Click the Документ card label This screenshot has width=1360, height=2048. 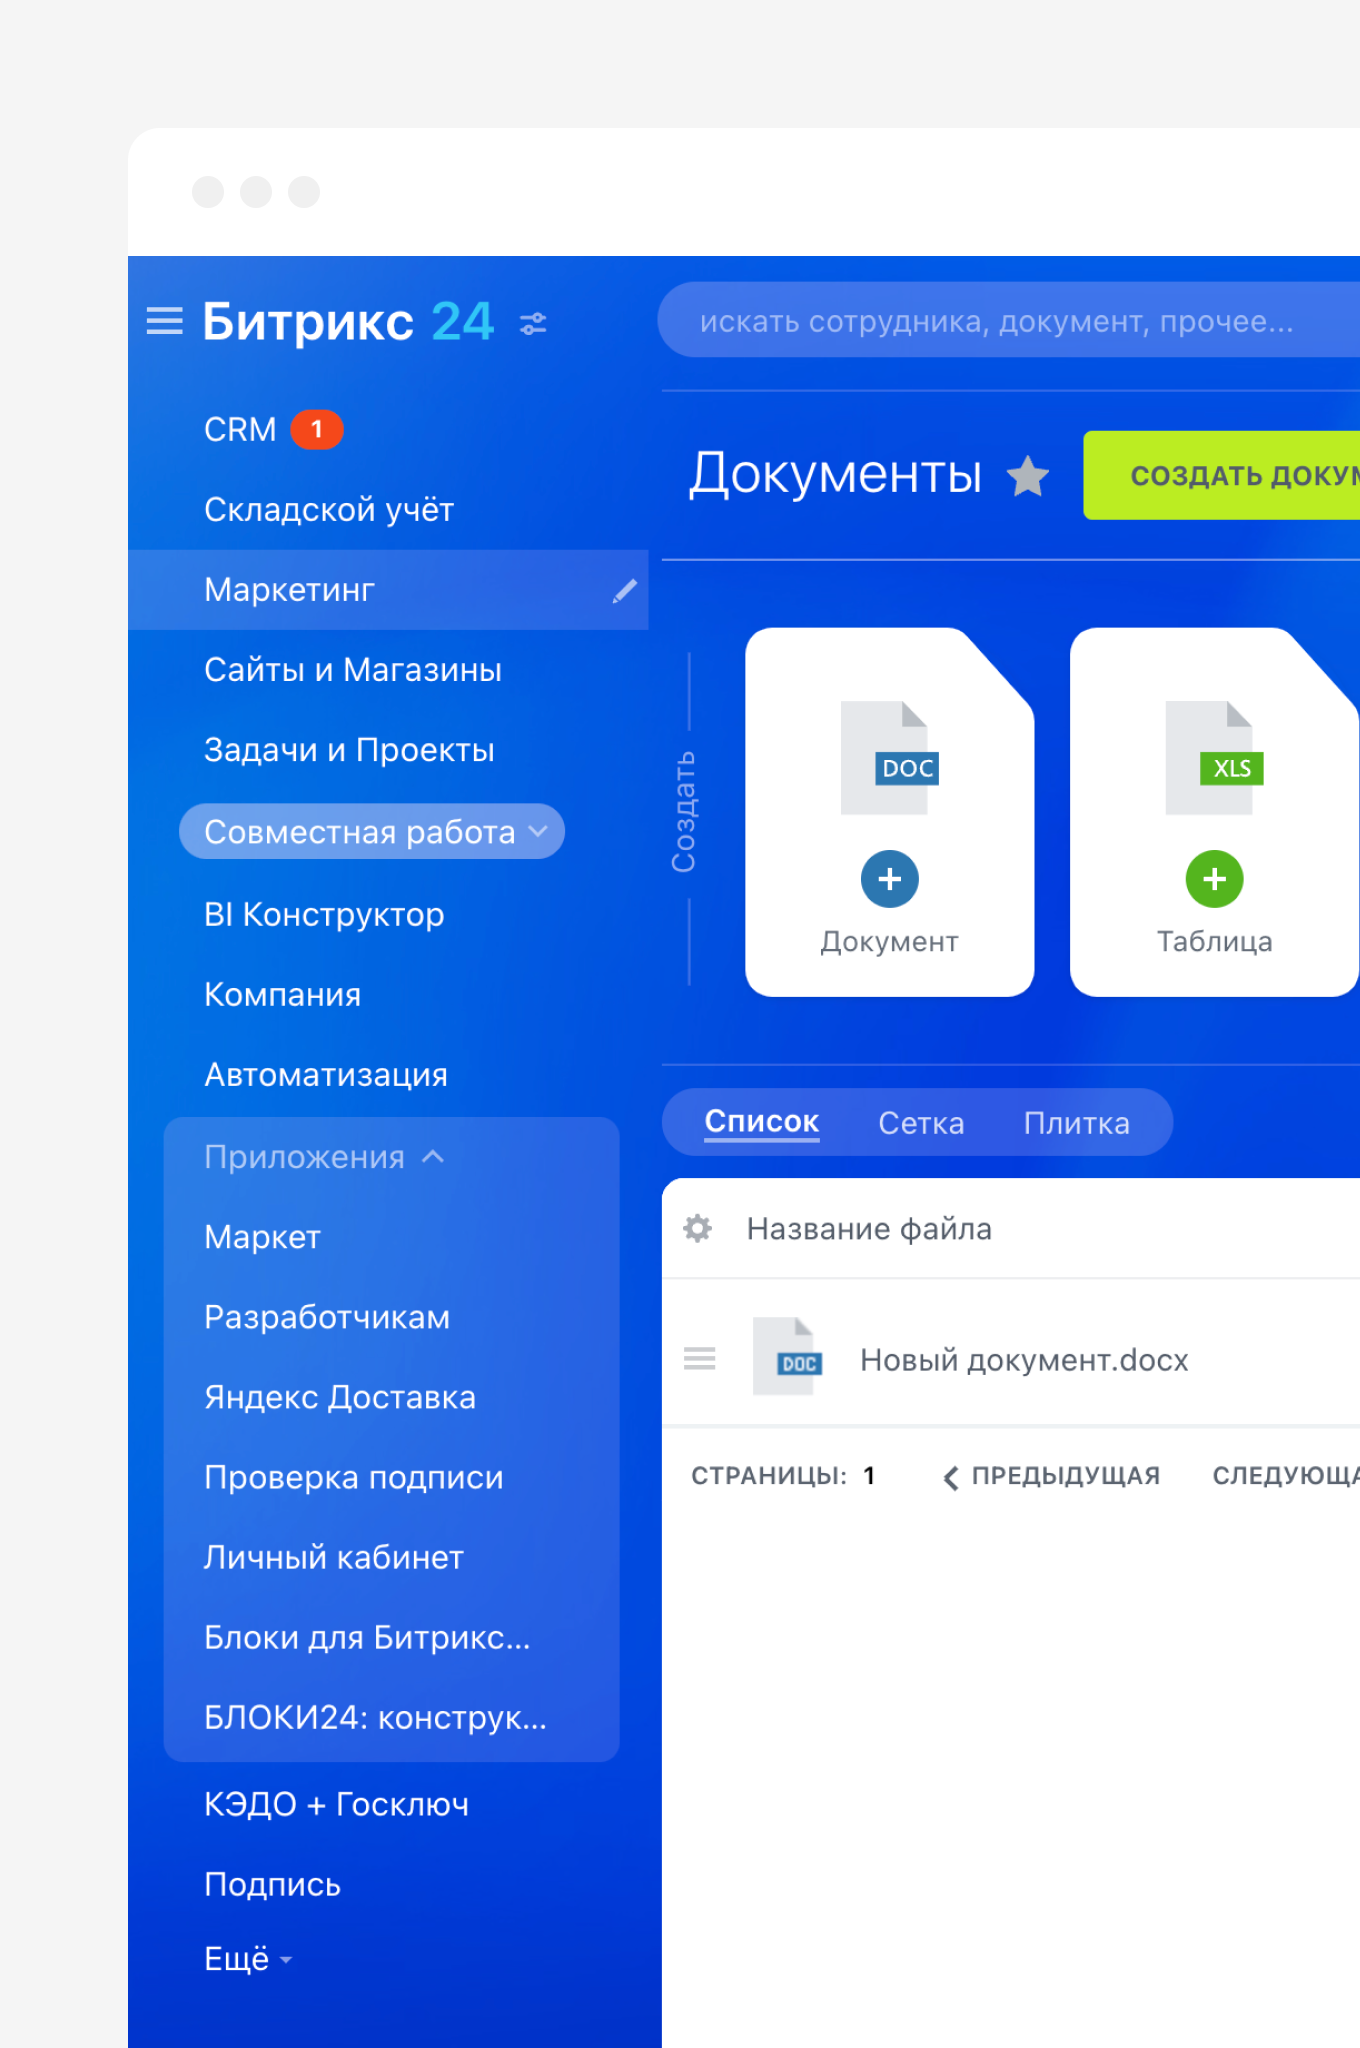click(890, 941)
